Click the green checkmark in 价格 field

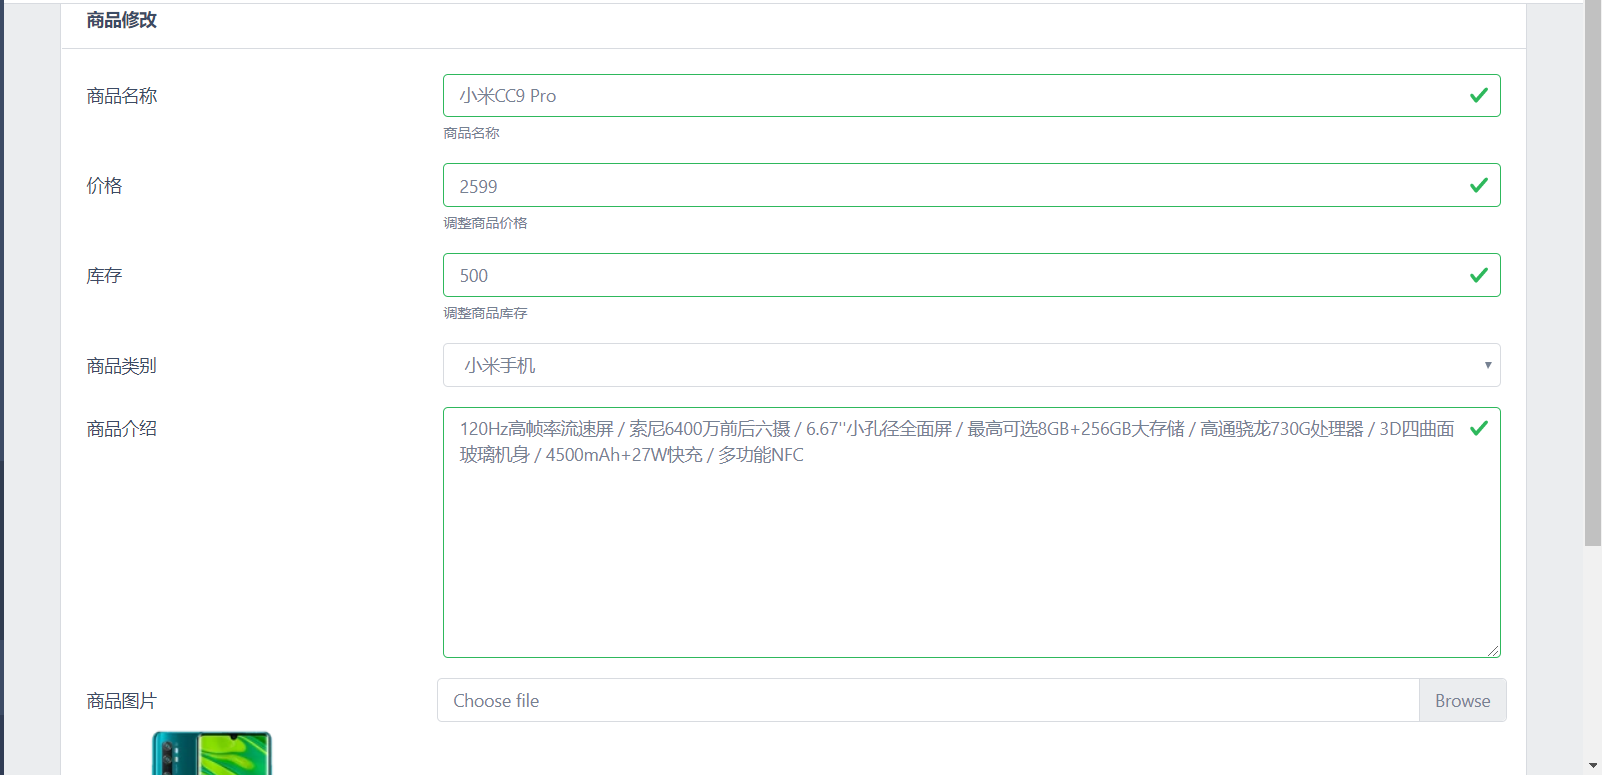pyautogui.click(x=1479, y=185)
